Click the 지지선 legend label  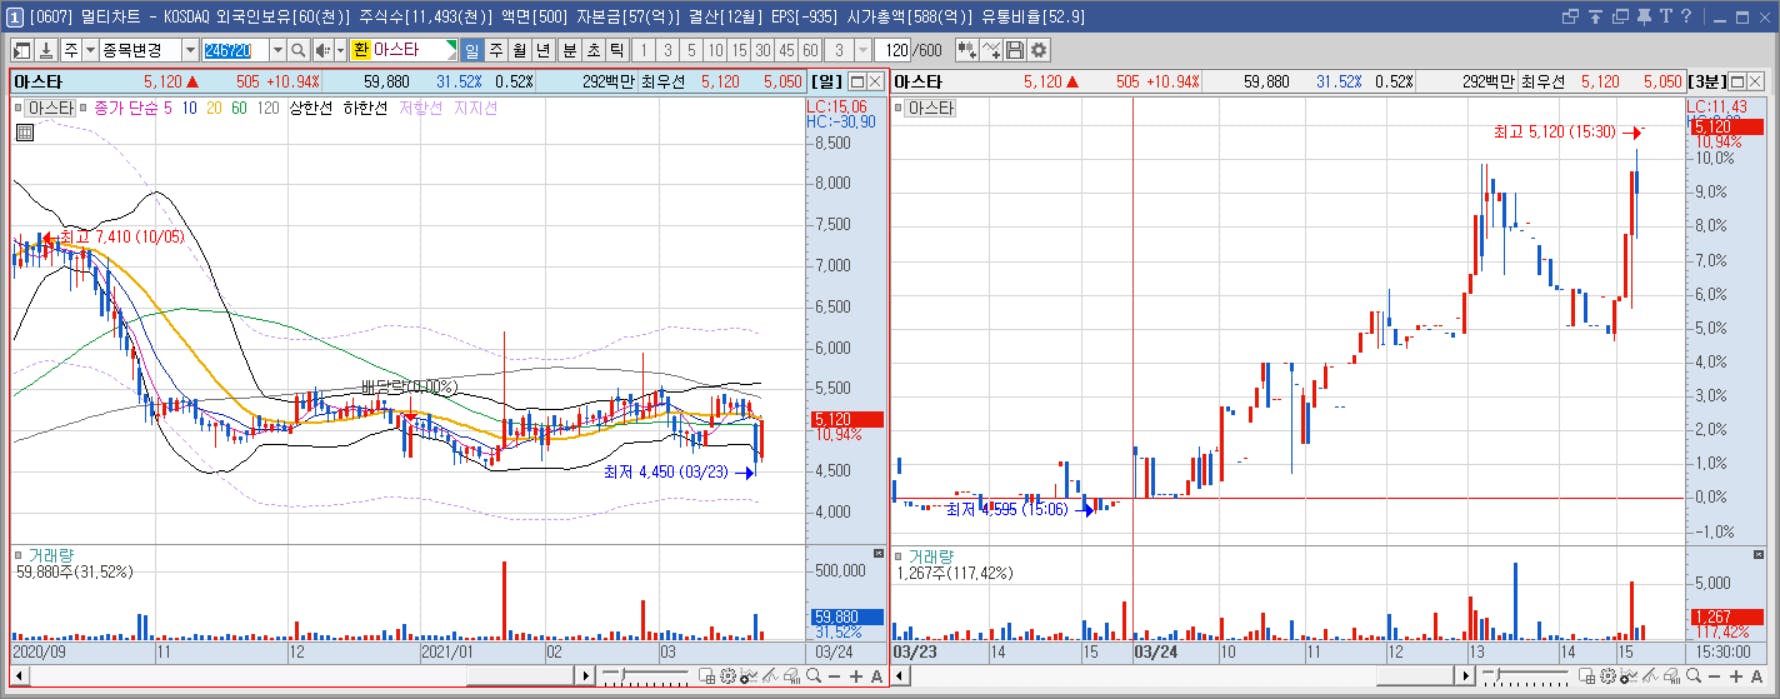click(475, 108)
